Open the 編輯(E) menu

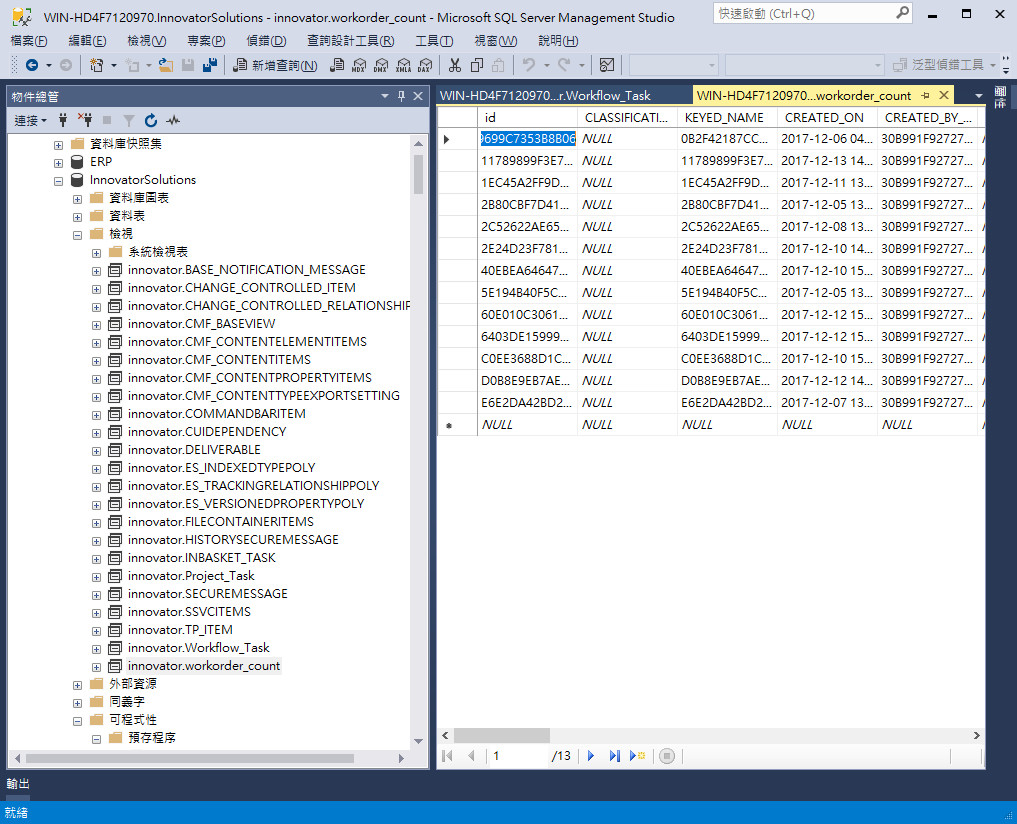pyautogui.click(x=88, y=41)
